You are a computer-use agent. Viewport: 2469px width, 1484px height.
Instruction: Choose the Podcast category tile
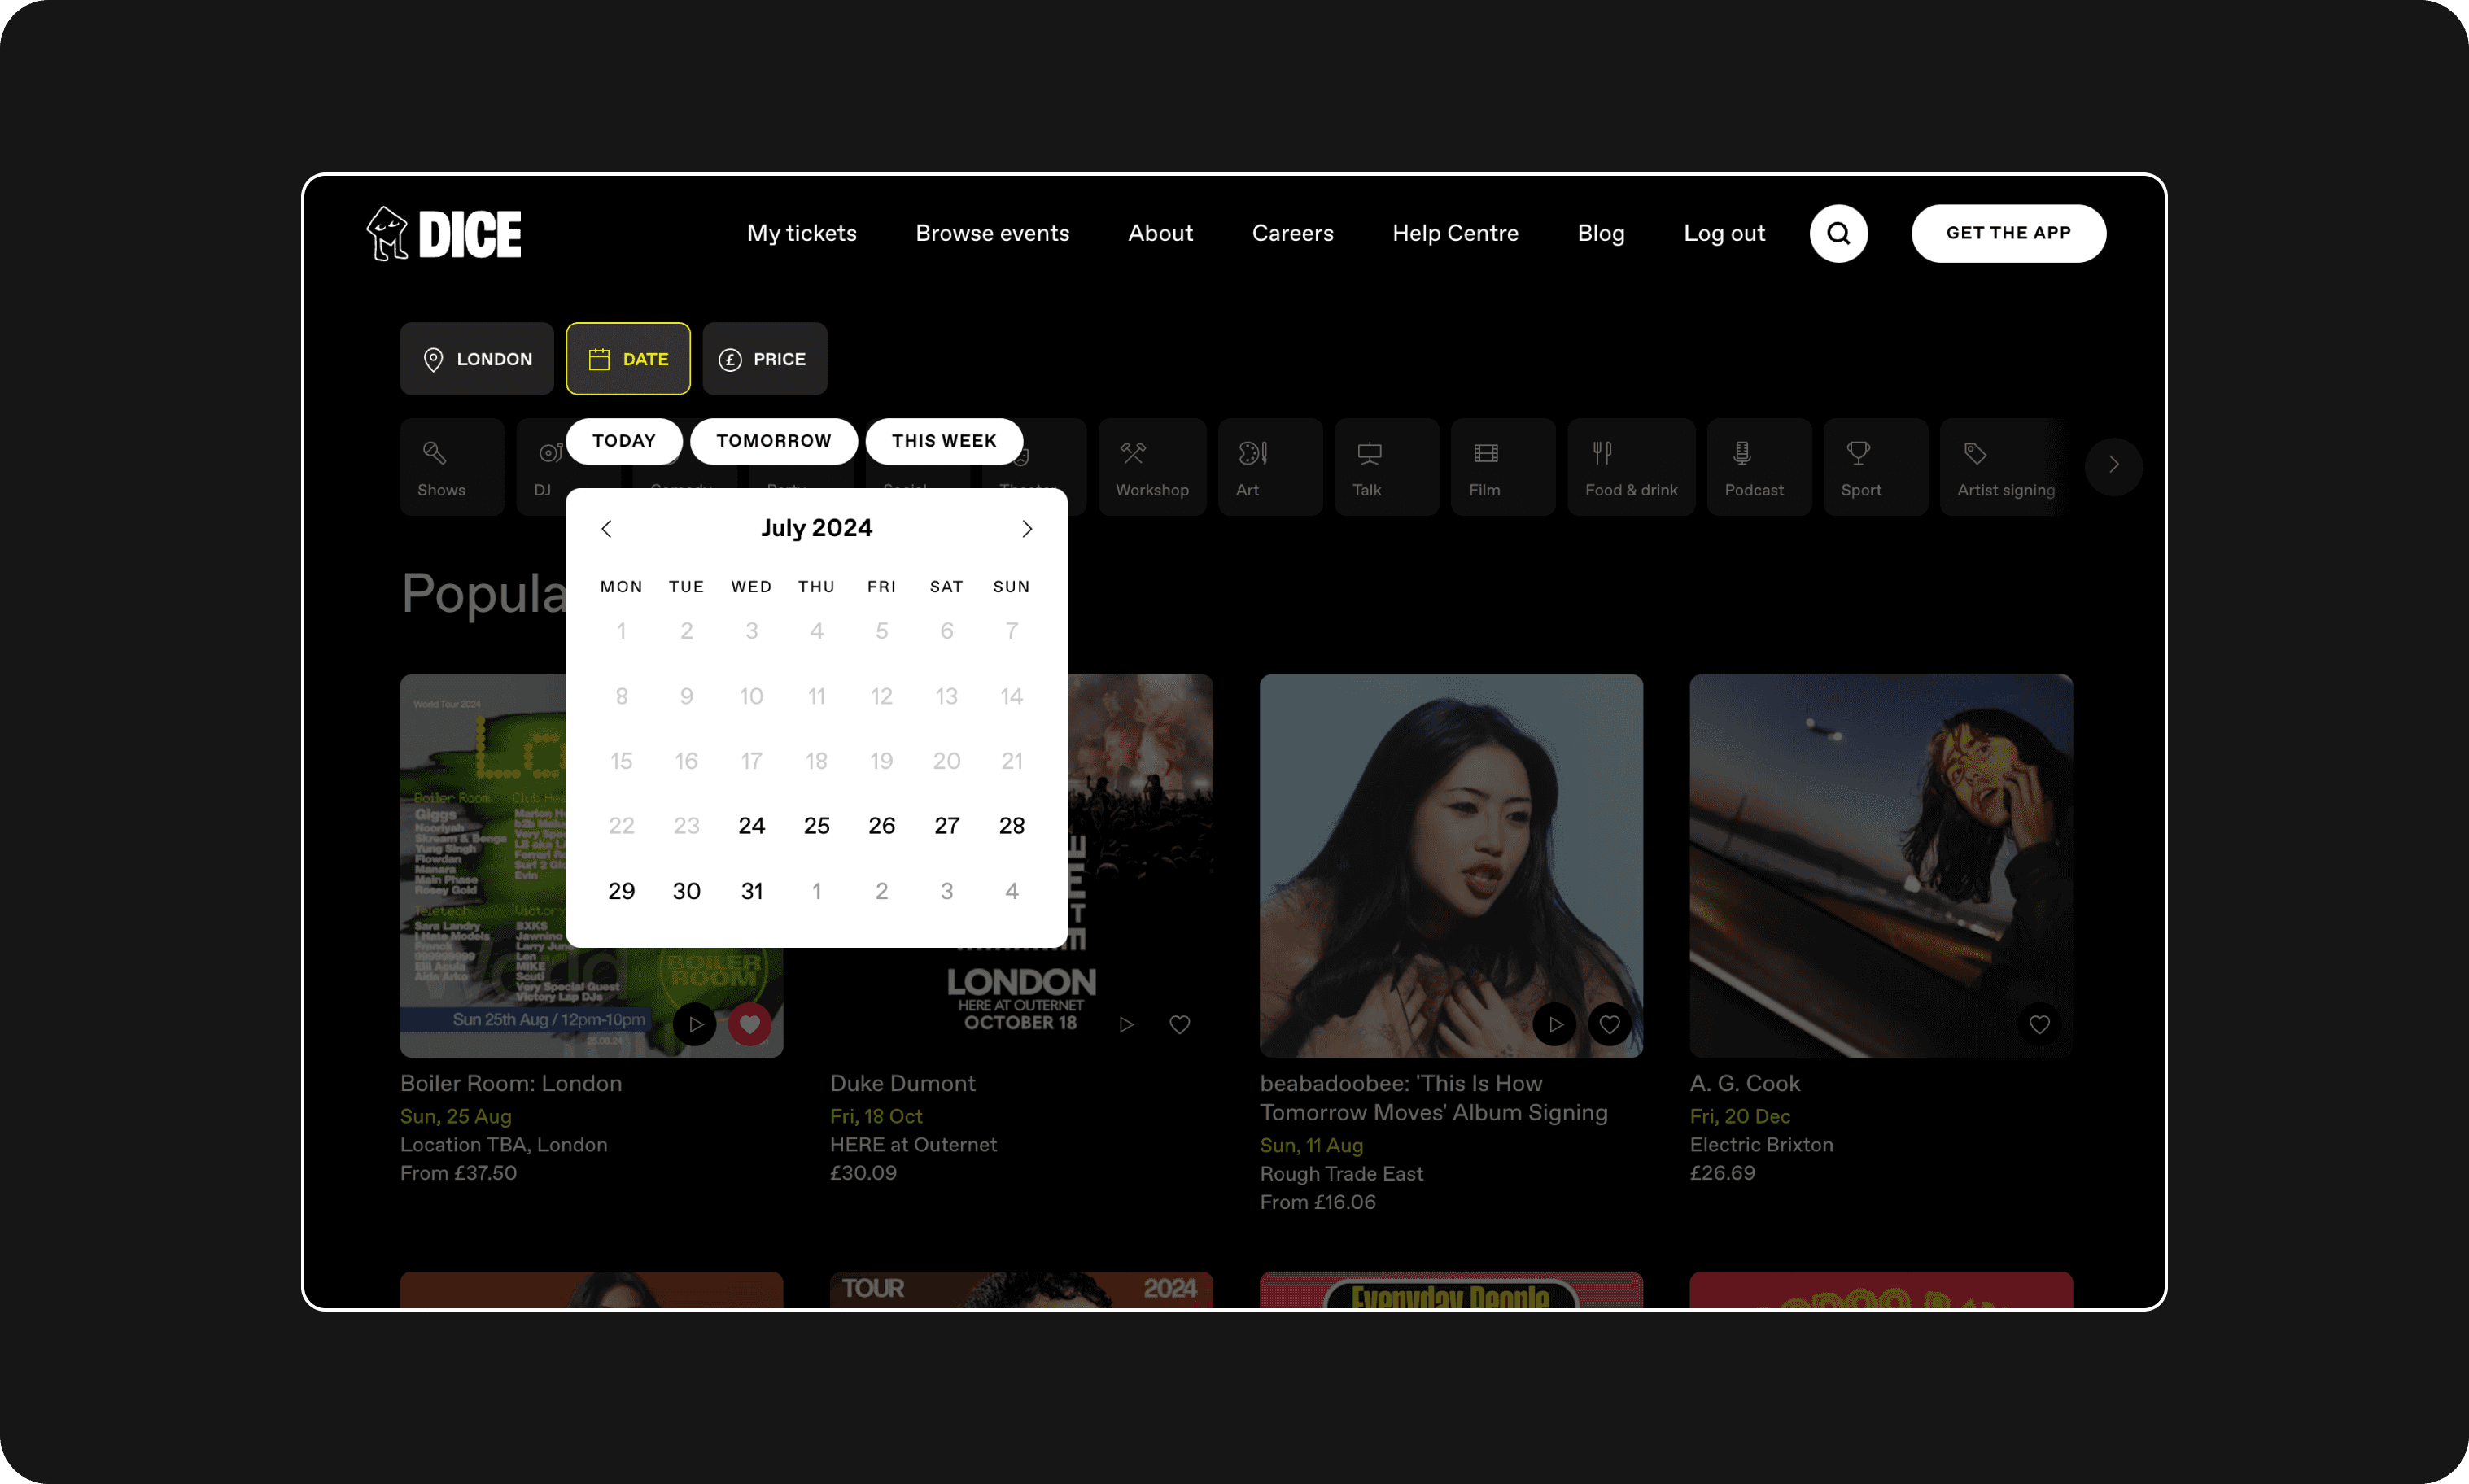tap(1757, 467)
